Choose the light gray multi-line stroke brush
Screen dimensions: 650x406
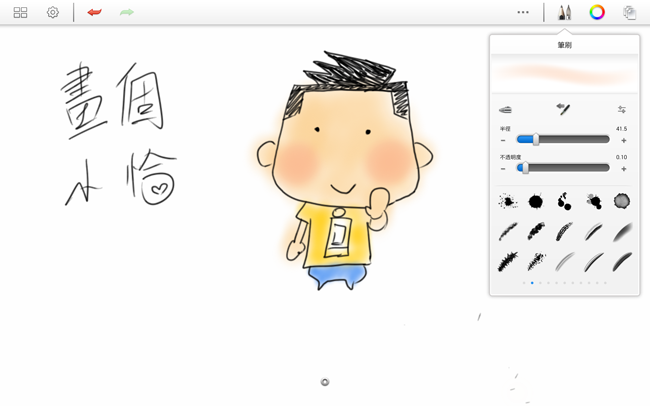click(564, 262)
